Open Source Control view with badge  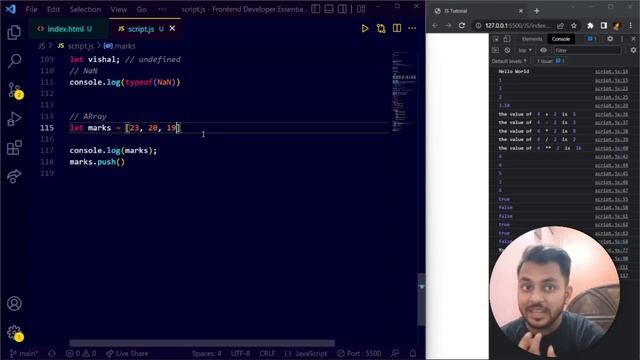15,90
